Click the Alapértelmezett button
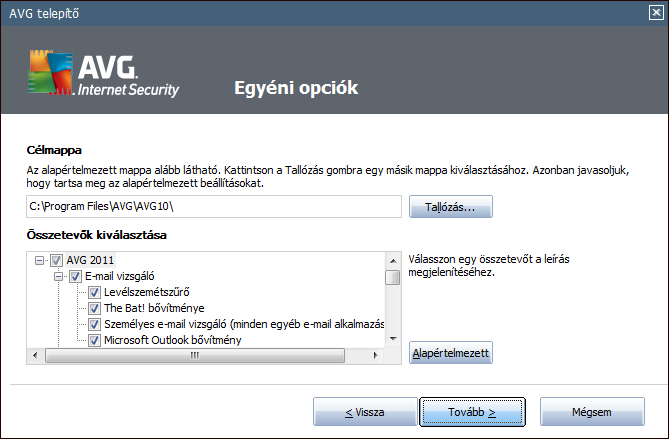The height and width of the screenshot is (439, 669). [451, 353]
